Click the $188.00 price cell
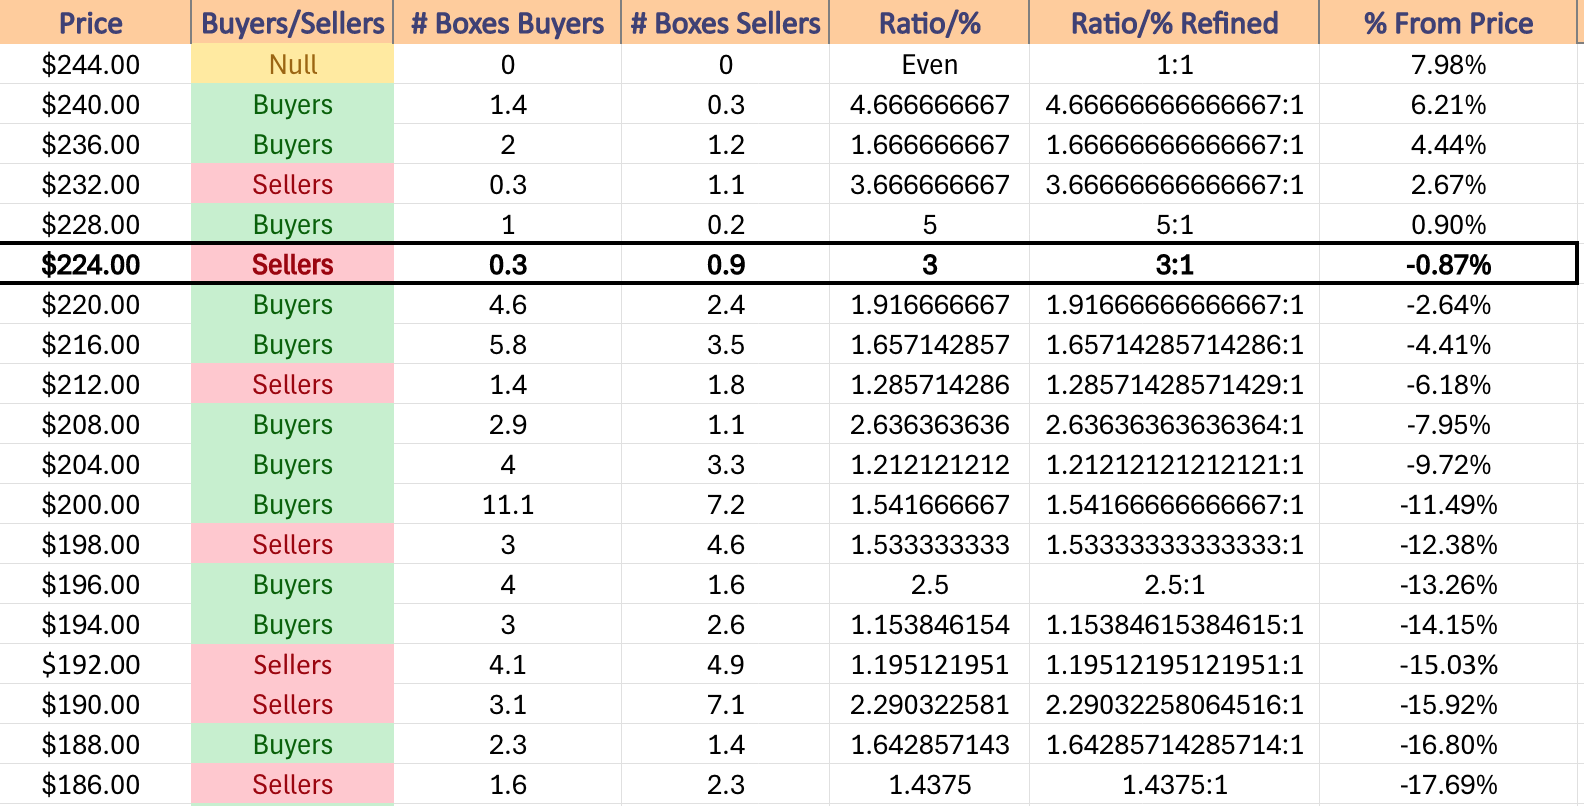The width and height of the screenshot is (1584, 806). click(95, 745)
